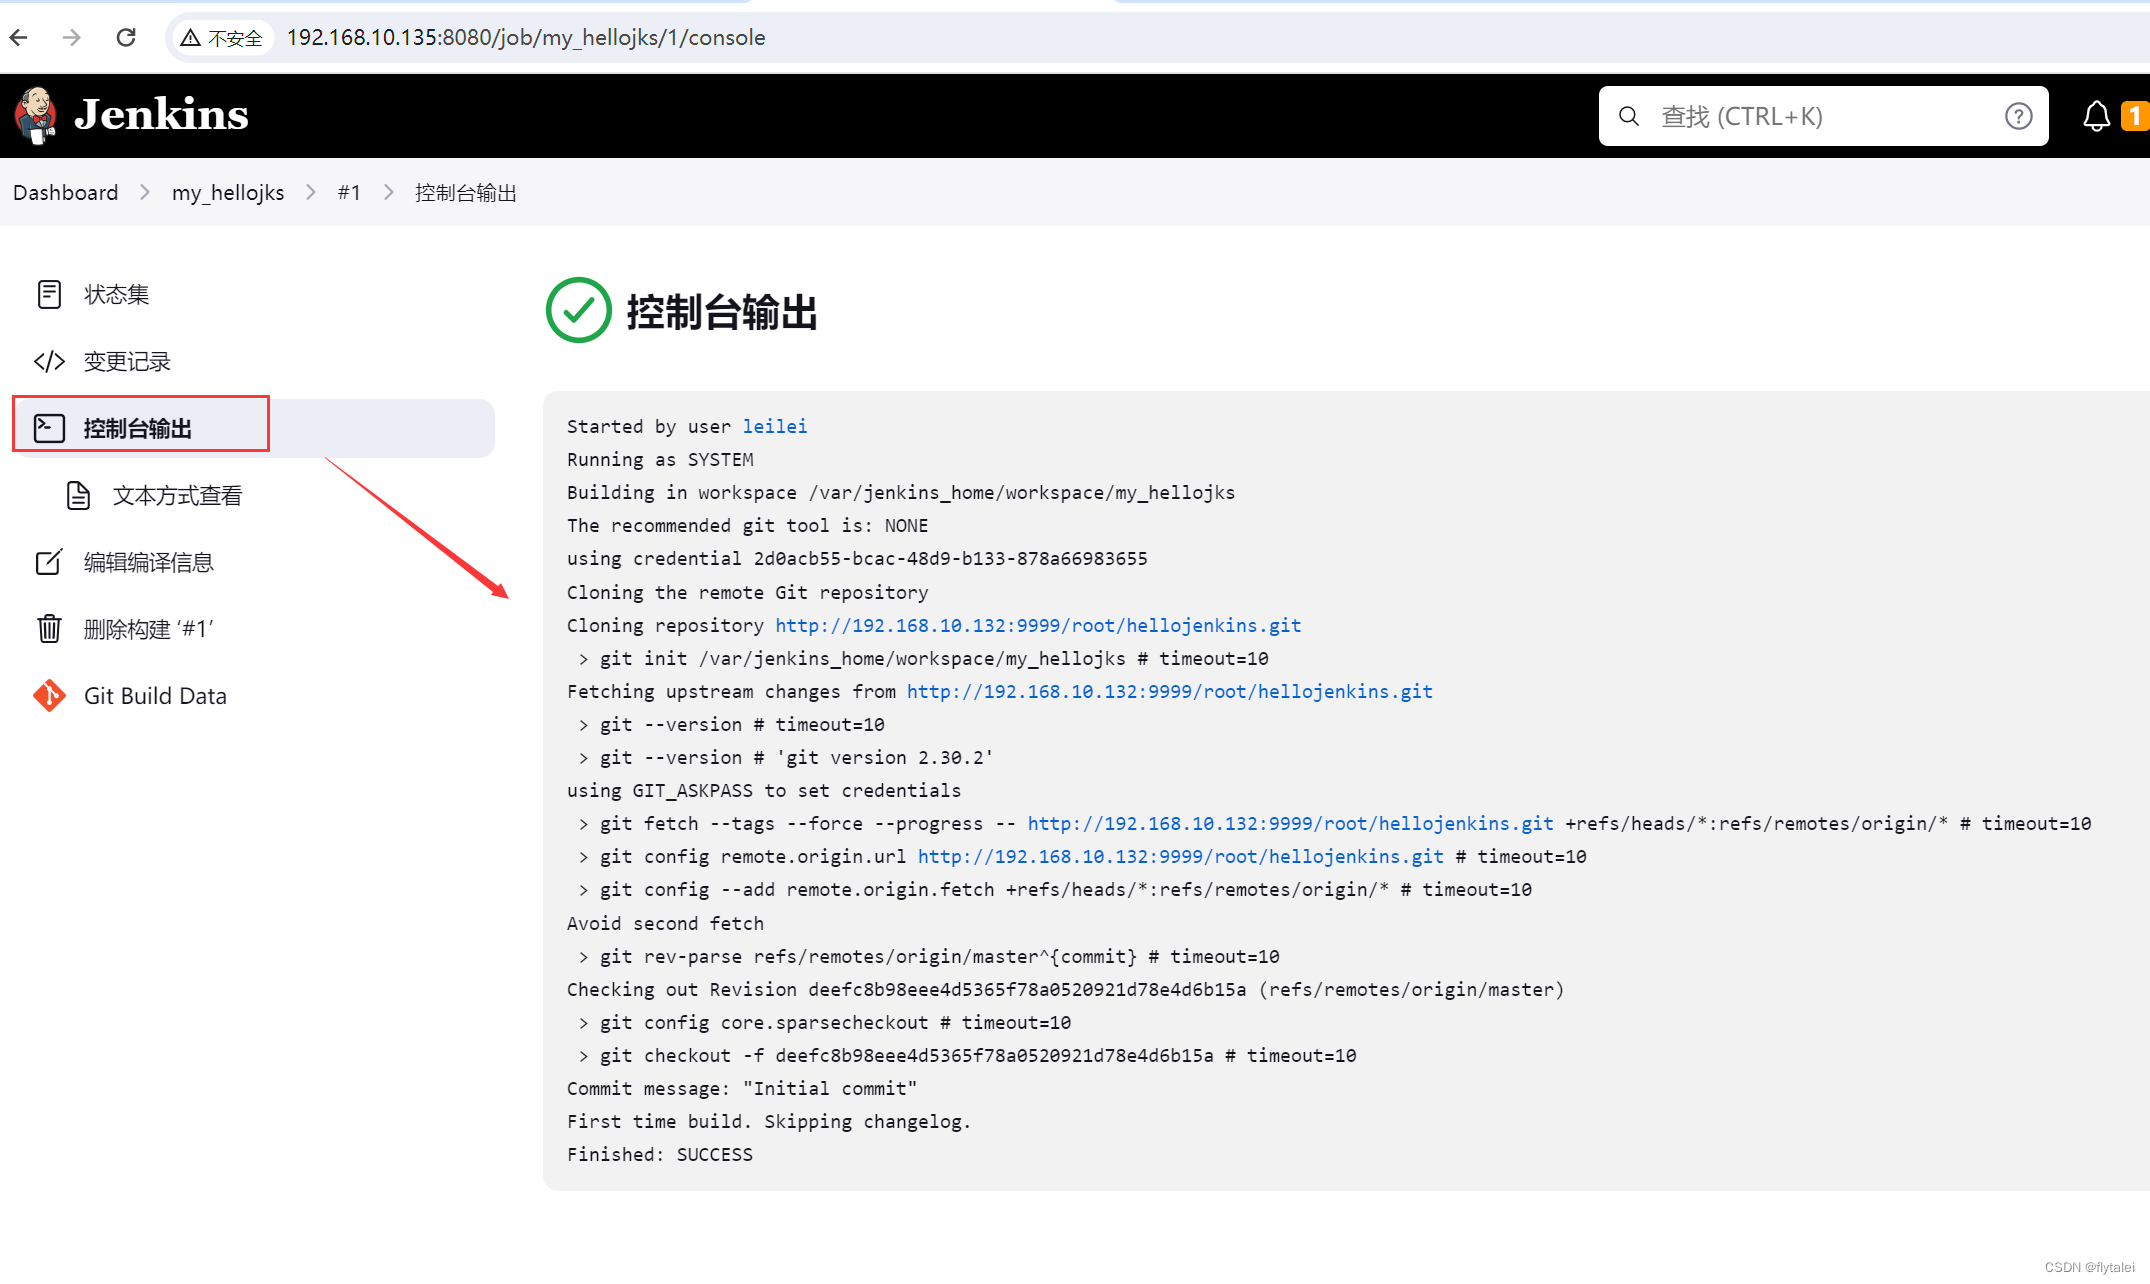
Task: Click the orange notification count badge
Action: tap(2135, 116)
